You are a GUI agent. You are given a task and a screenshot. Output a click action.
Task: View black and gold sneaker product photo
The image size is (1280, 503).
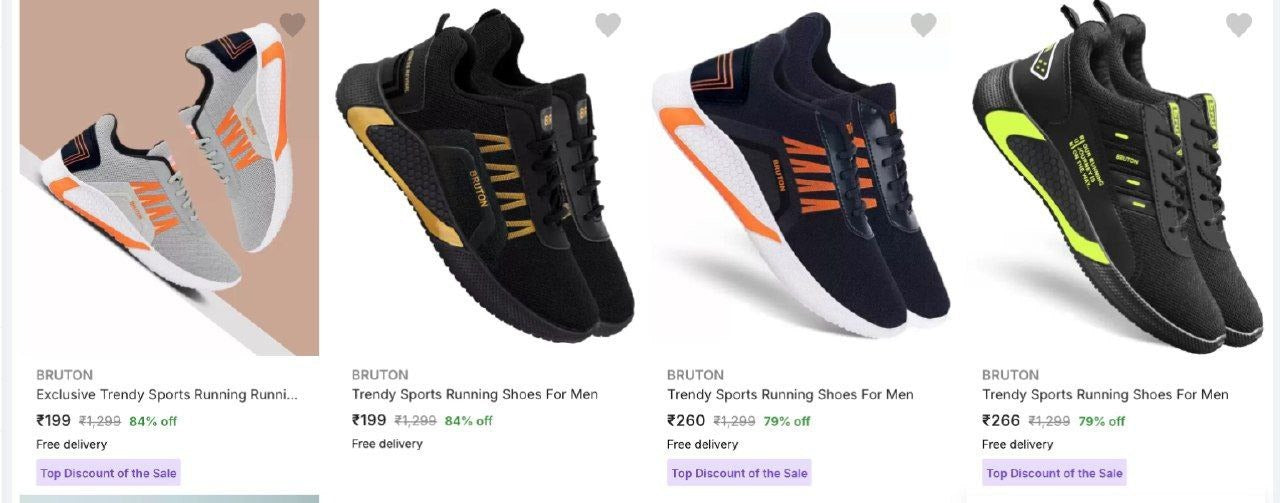coord(485,180)
